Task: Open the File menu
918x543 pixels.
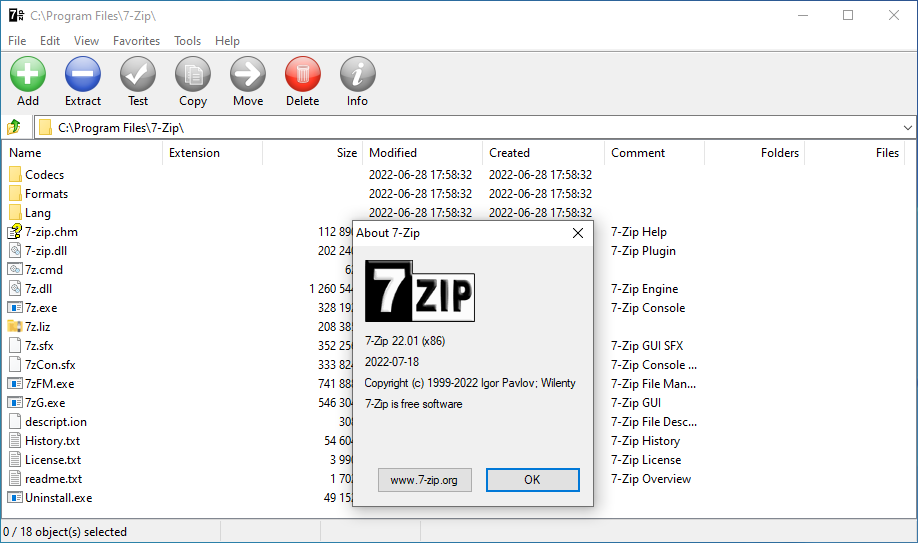Action: pyautogui.click(x=17, y=41)
